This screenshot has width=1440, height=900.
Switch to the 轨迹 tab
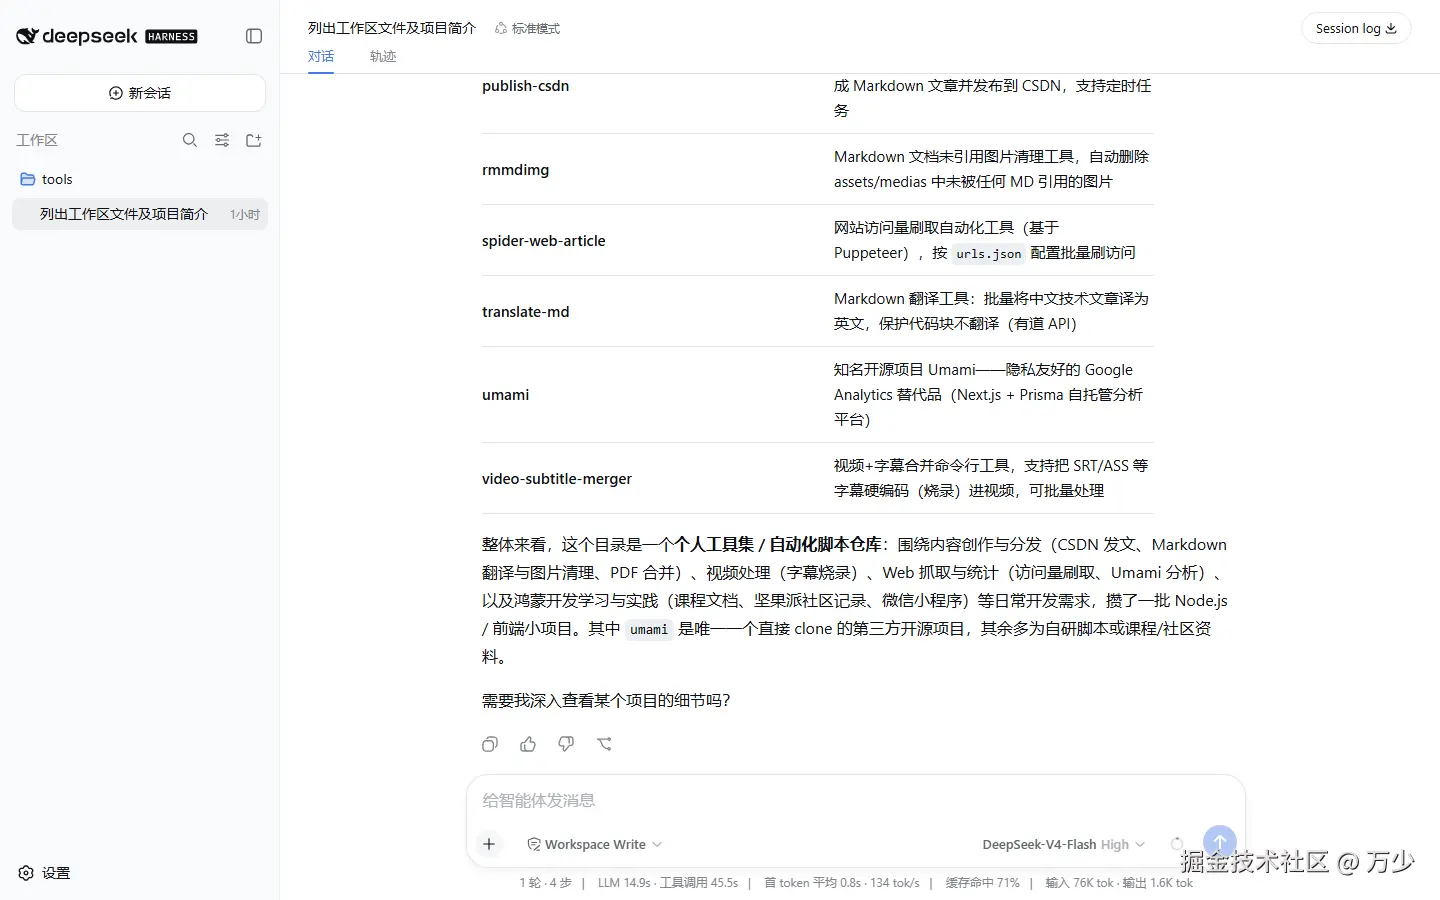(383, 56)
